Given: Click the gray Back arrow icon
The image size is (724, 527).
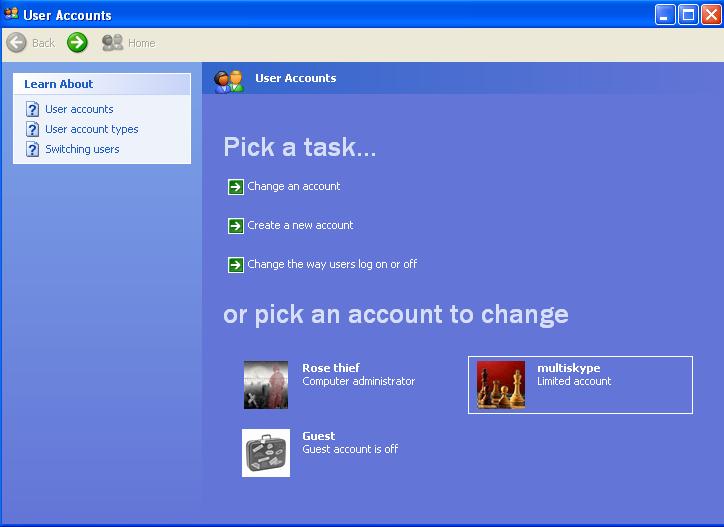Looking at the screenshot, I should click(17, 43).
